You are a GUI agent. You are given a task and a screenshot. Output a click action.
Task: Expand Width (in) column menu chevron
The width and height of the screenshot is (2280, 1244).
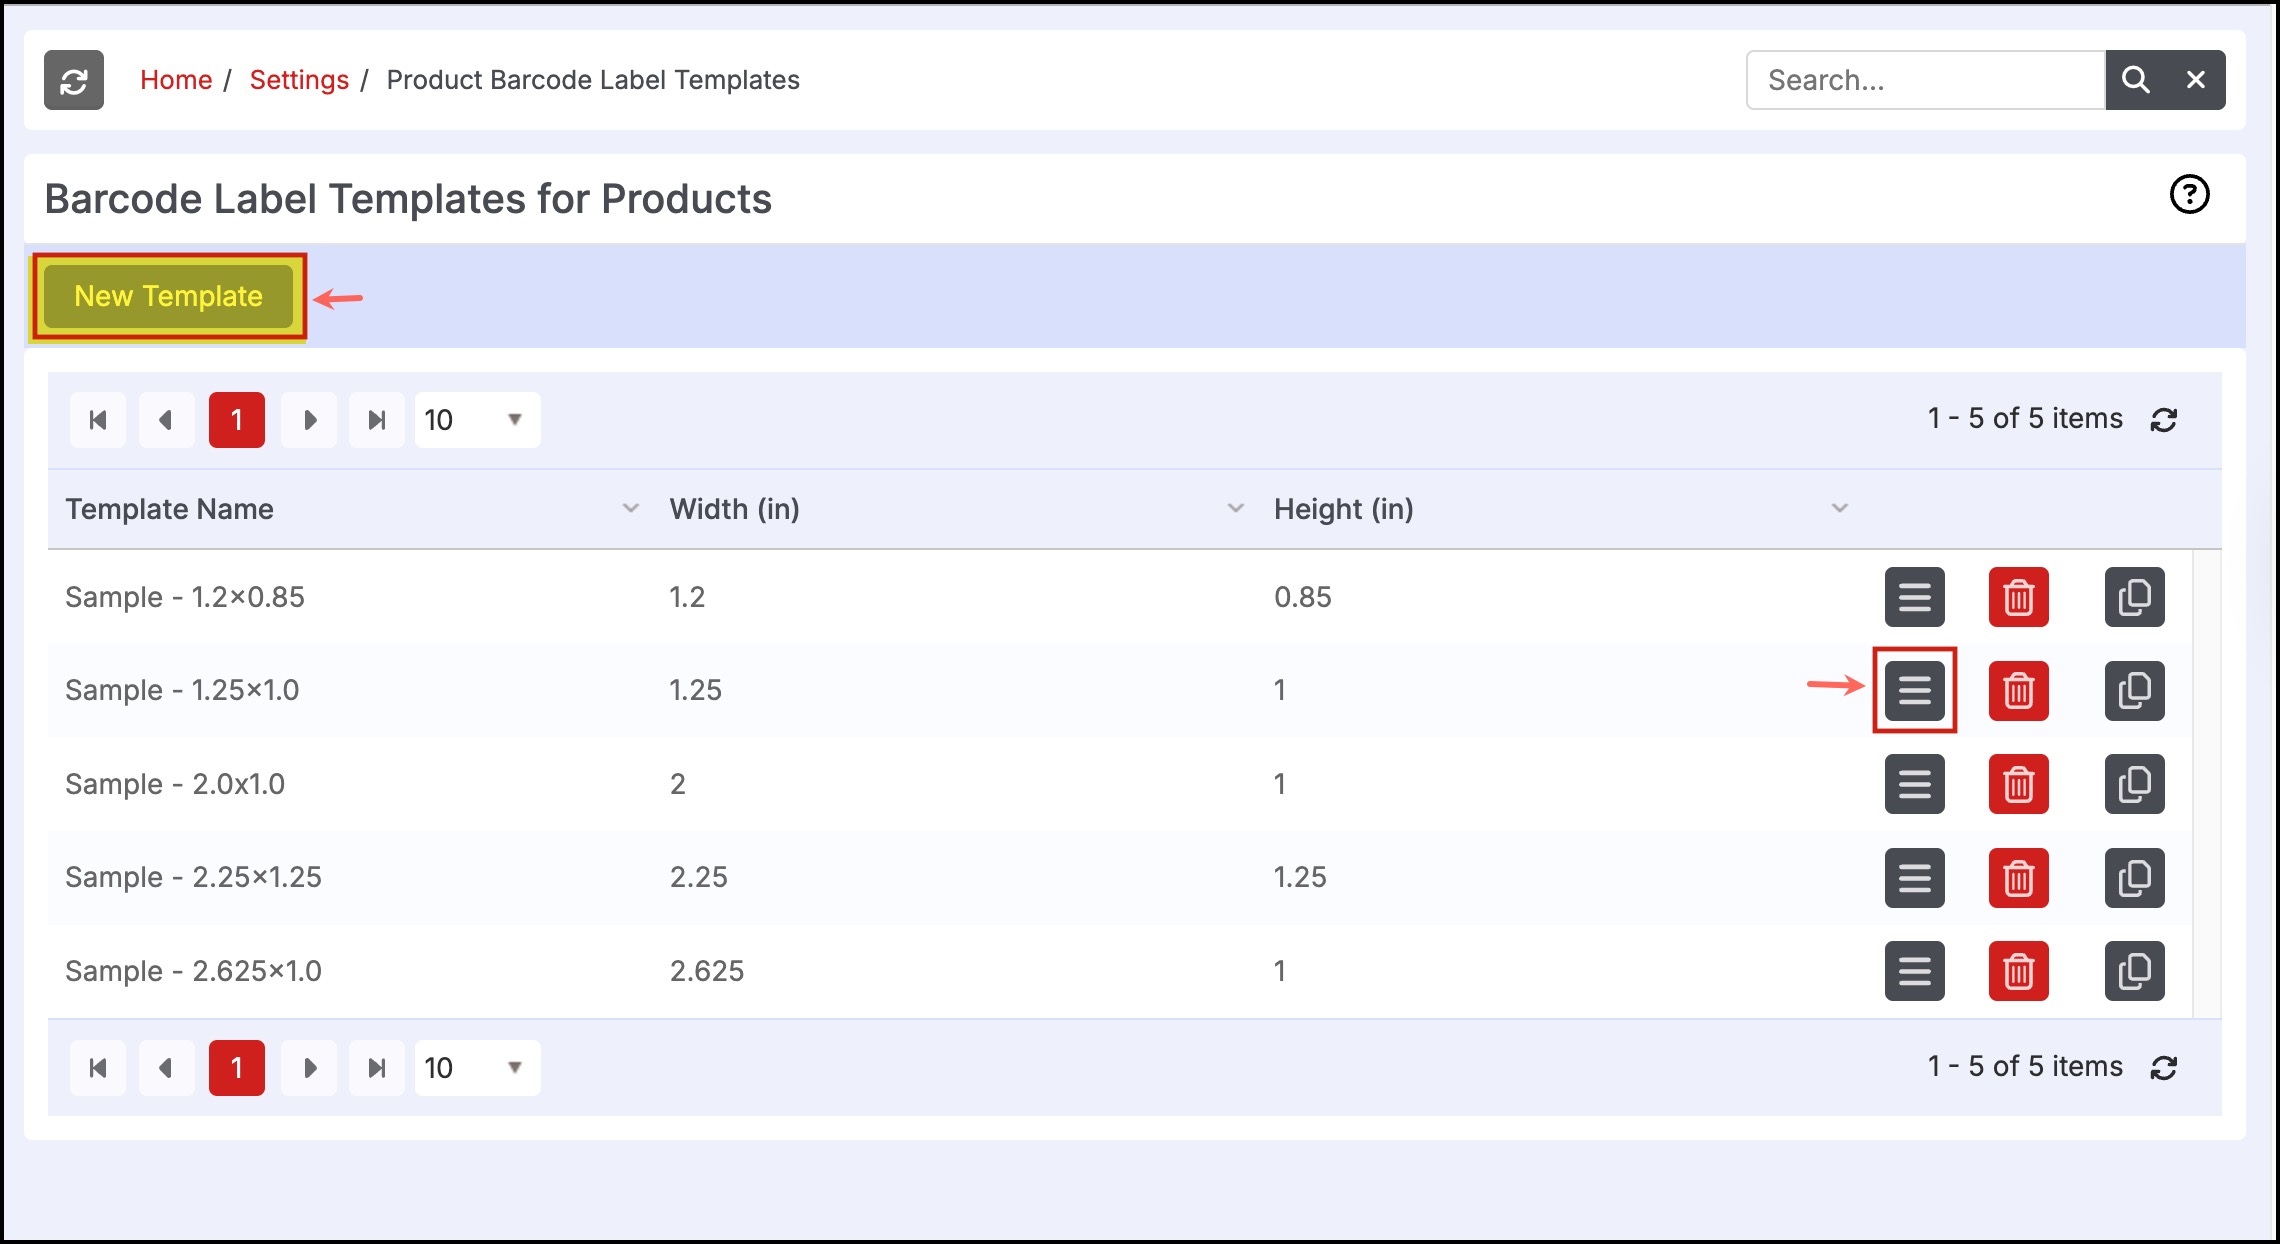(x=1235, y=509)
